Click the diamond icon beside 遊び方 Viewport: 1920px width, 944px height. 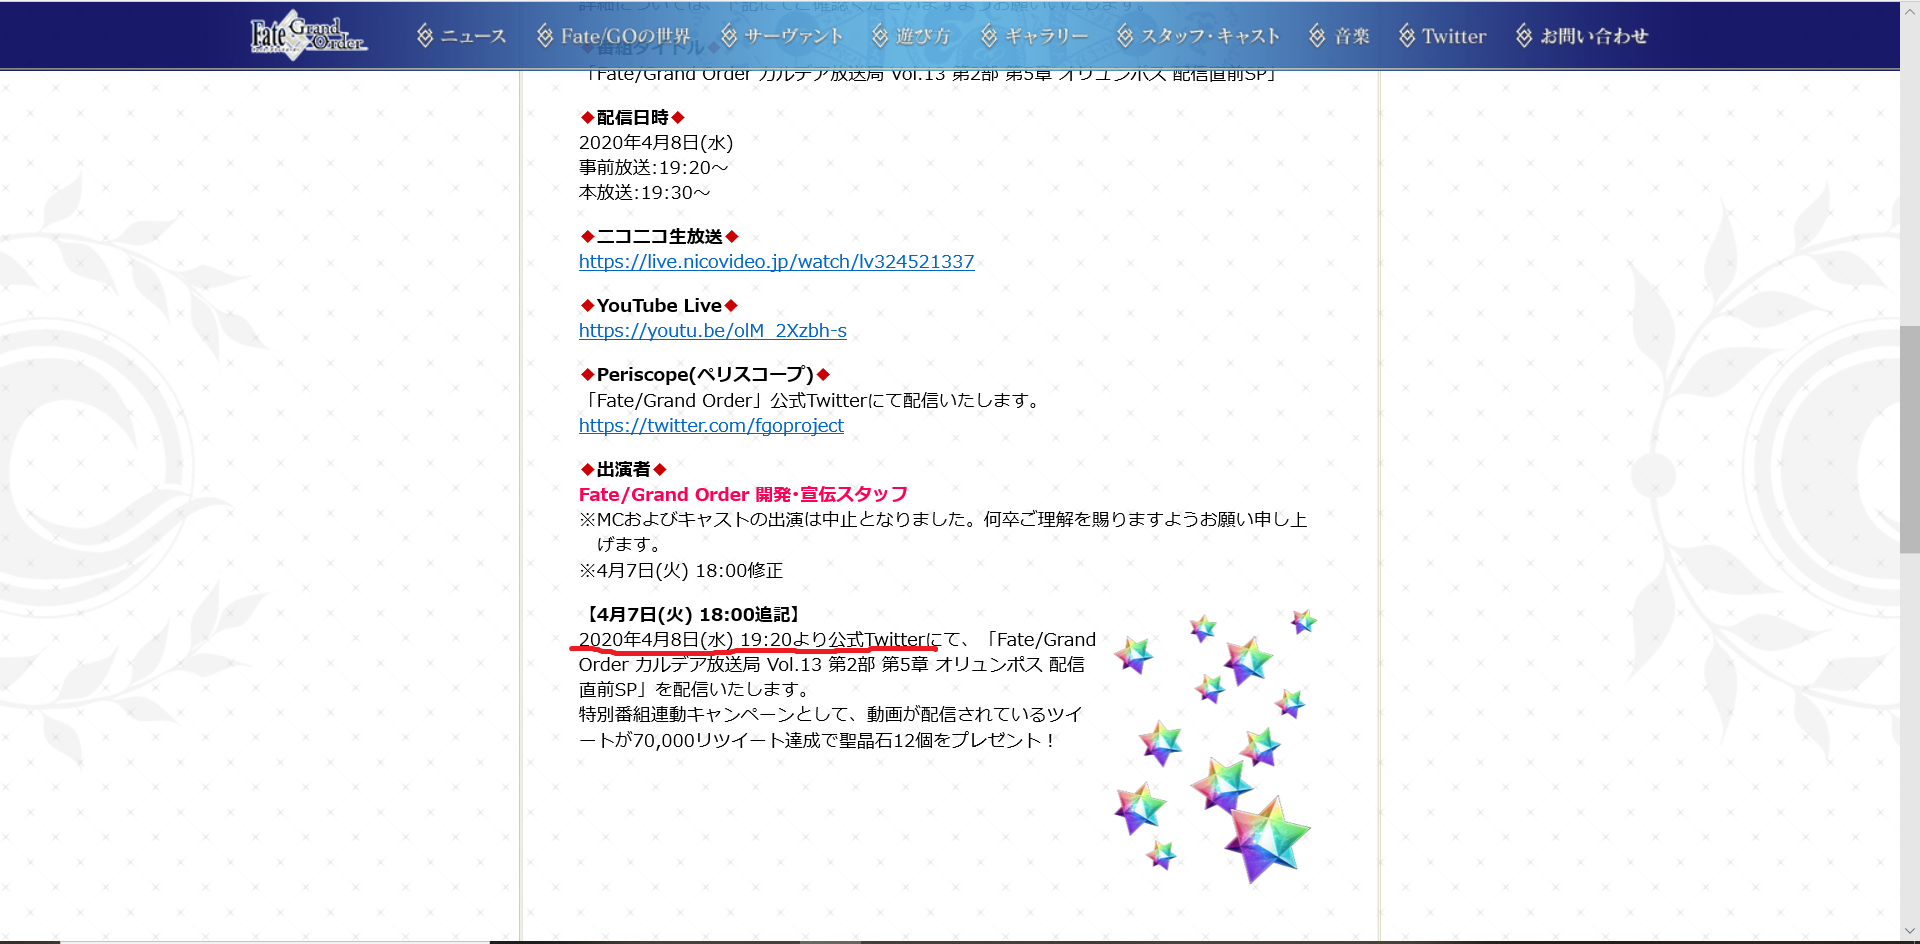(880, 36)
